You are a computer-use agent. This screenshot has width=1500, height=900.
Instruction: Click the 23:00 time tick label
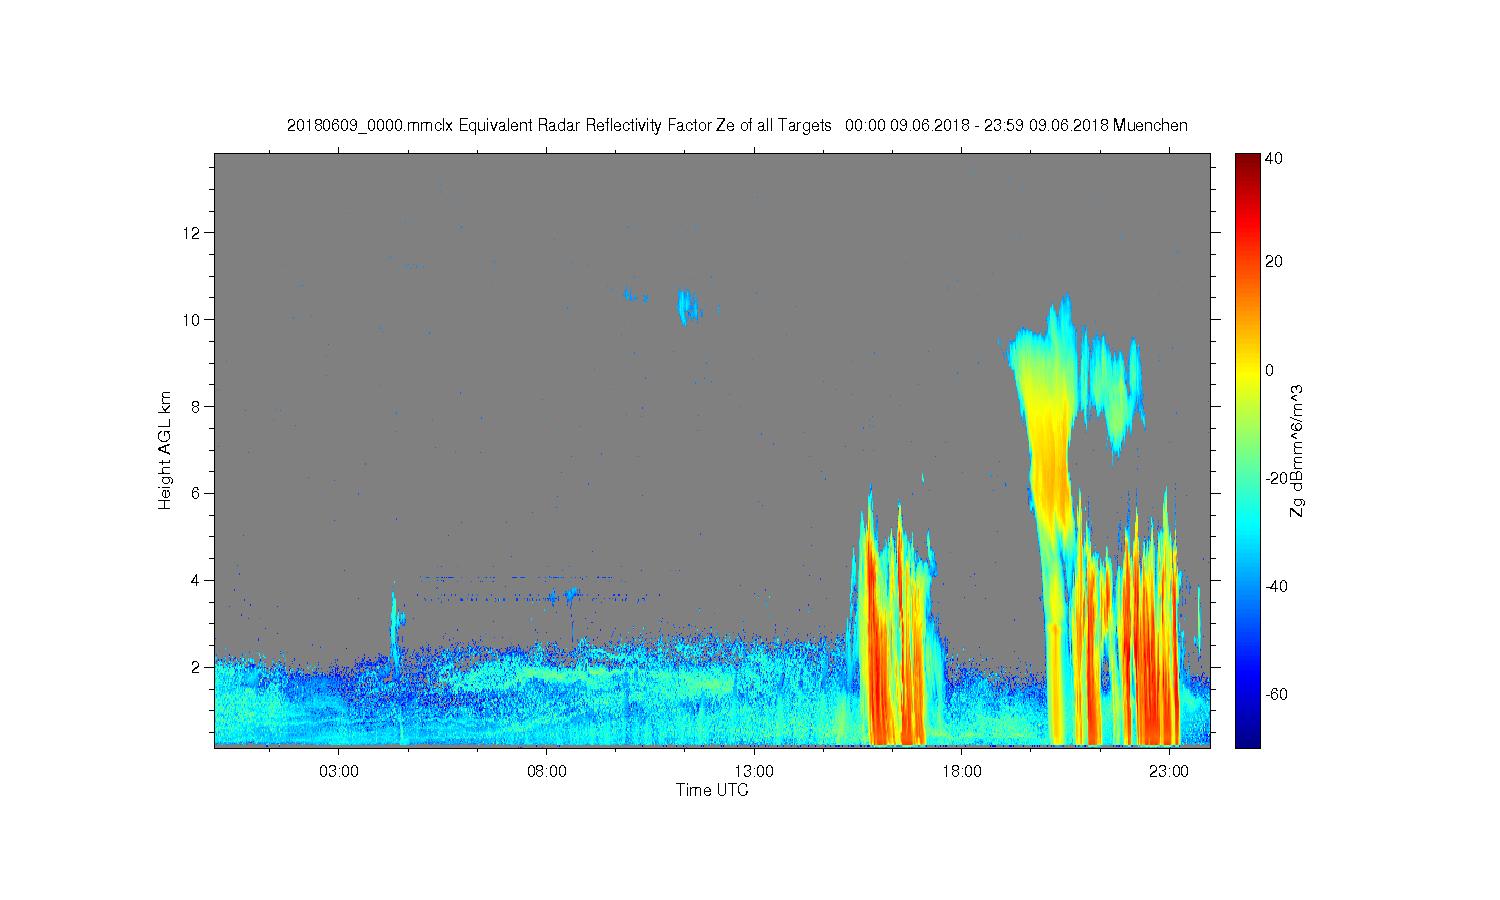coord(1169,772)
